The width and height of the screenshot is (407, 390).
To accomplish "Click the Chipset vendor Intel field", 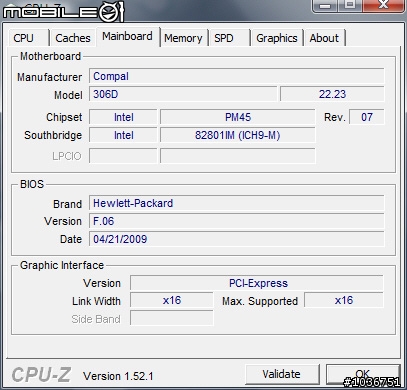I will (x=123, y=117).
